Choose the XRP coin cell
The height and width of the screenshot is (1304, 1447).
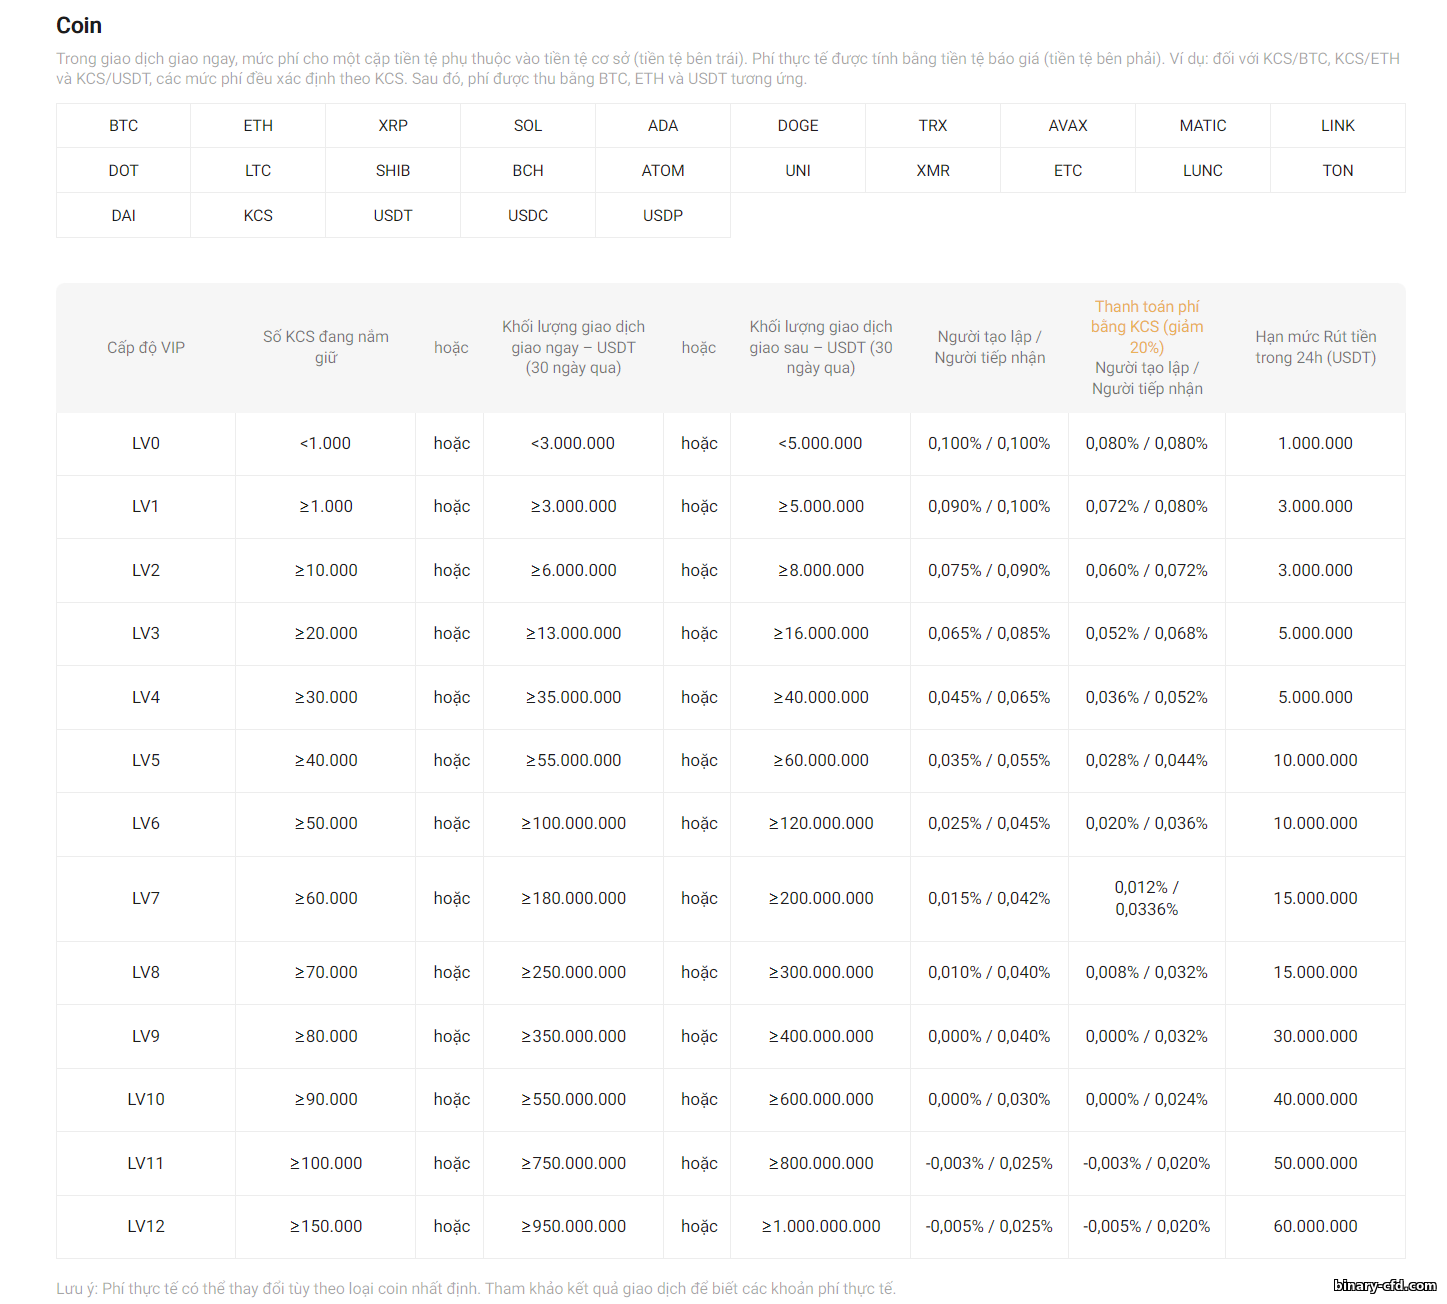coord(393,126)
